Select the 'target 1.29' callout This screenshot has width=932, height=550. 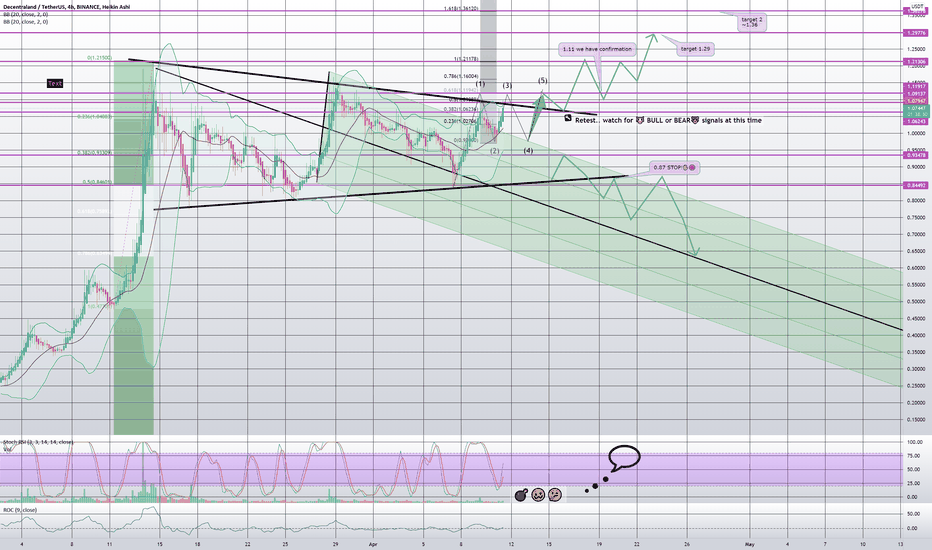(695, 49)
